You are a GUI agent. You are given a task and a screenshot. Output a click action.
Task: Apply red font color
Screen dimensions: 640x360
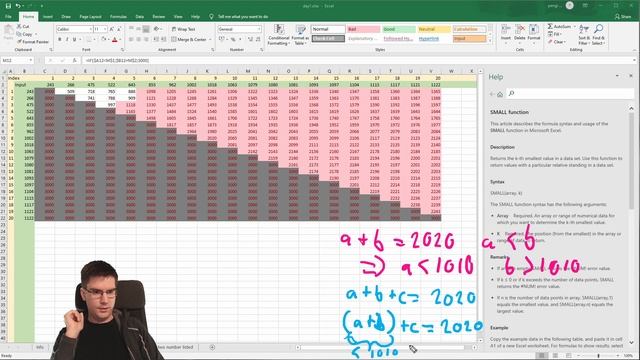coord(114,40)
